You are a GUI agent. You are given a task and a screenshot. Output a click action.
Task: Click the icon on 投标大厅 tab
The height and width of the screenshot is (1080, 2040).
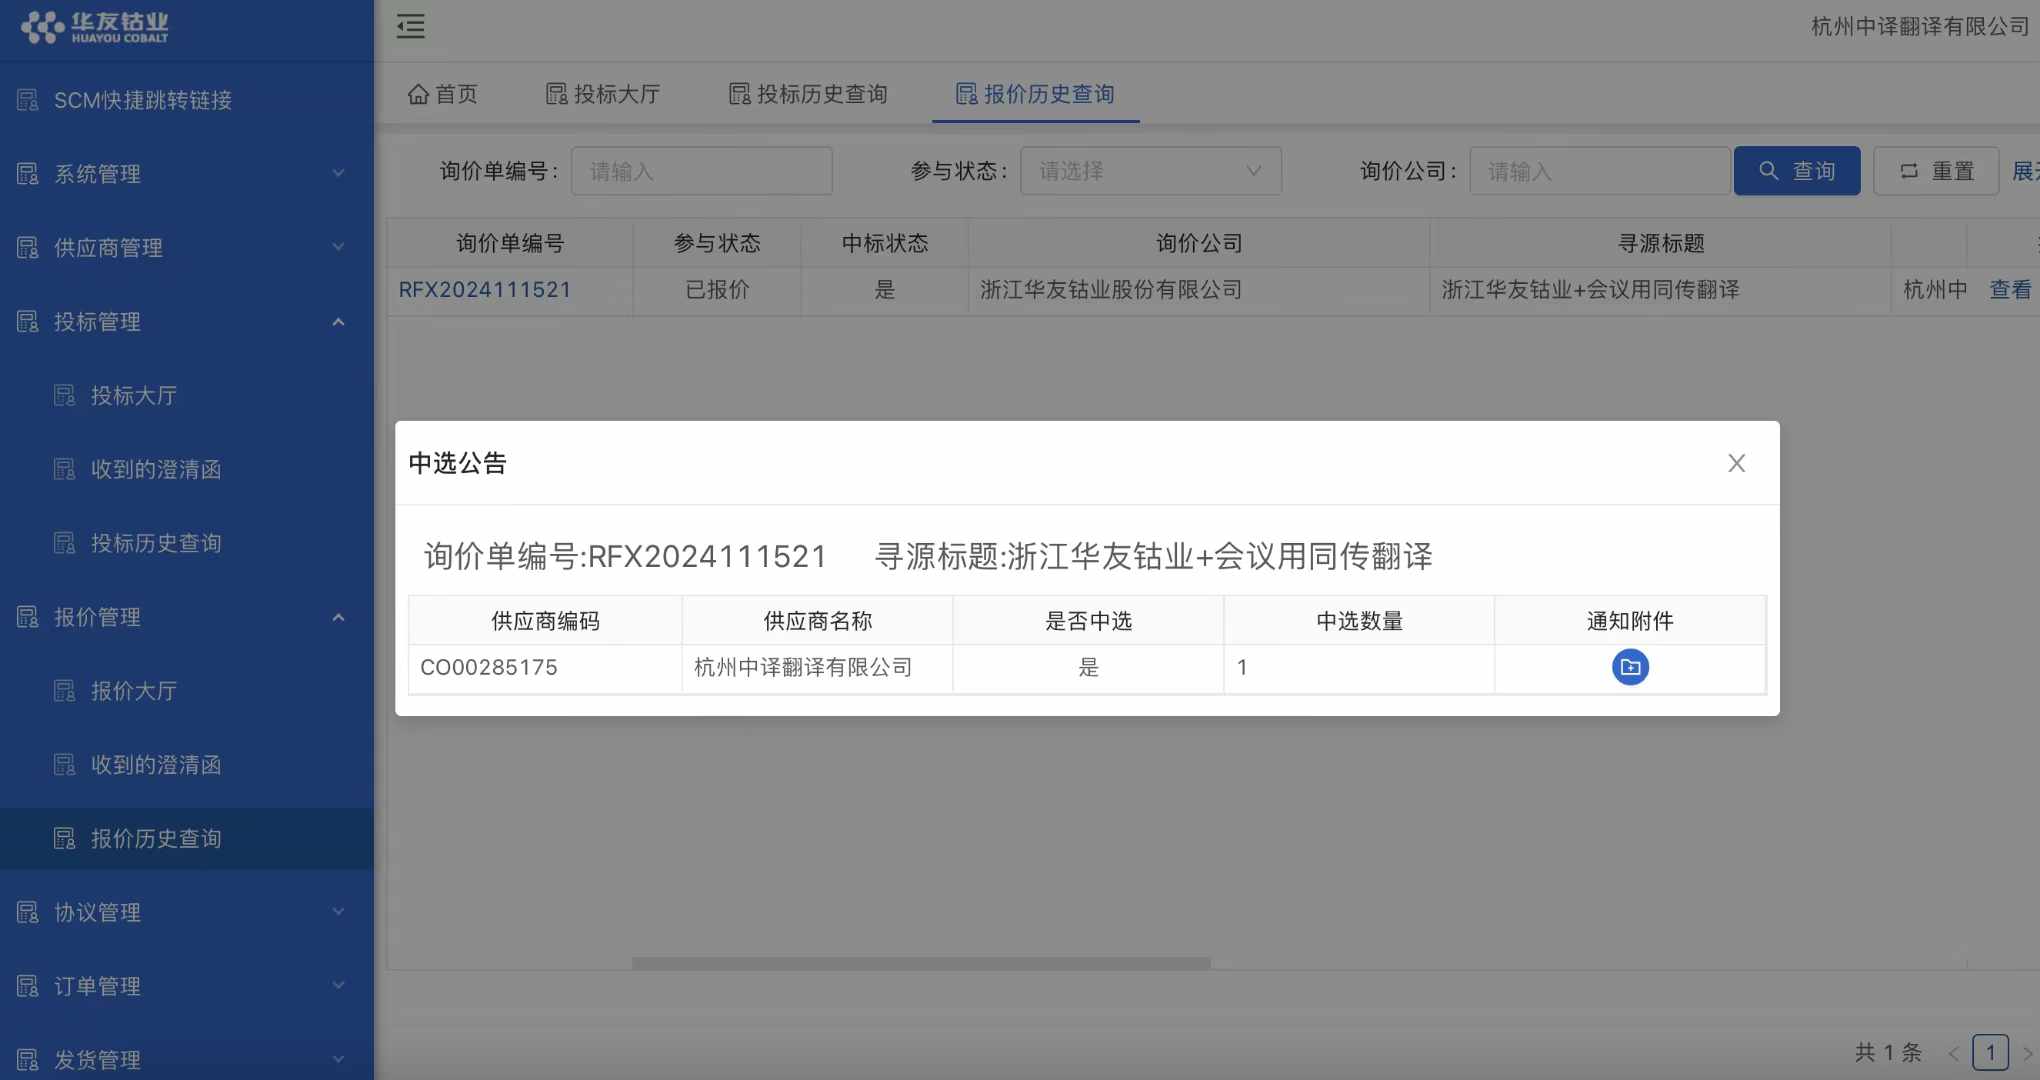click(556, 94)
